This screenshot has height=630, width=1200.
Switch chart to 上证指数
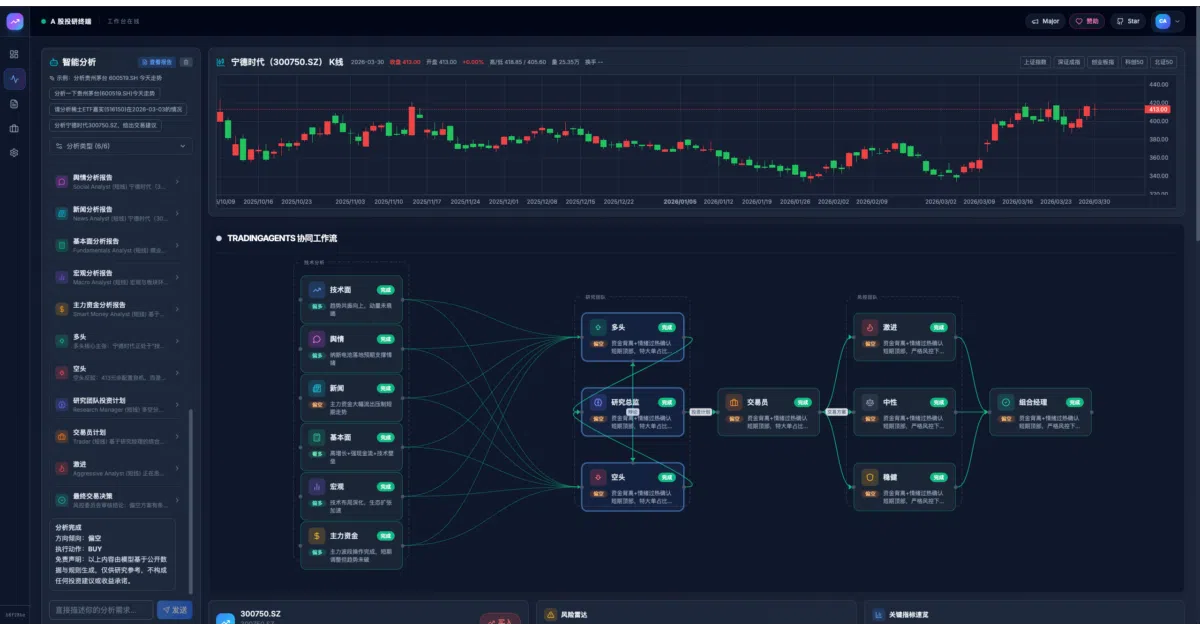1034,62
